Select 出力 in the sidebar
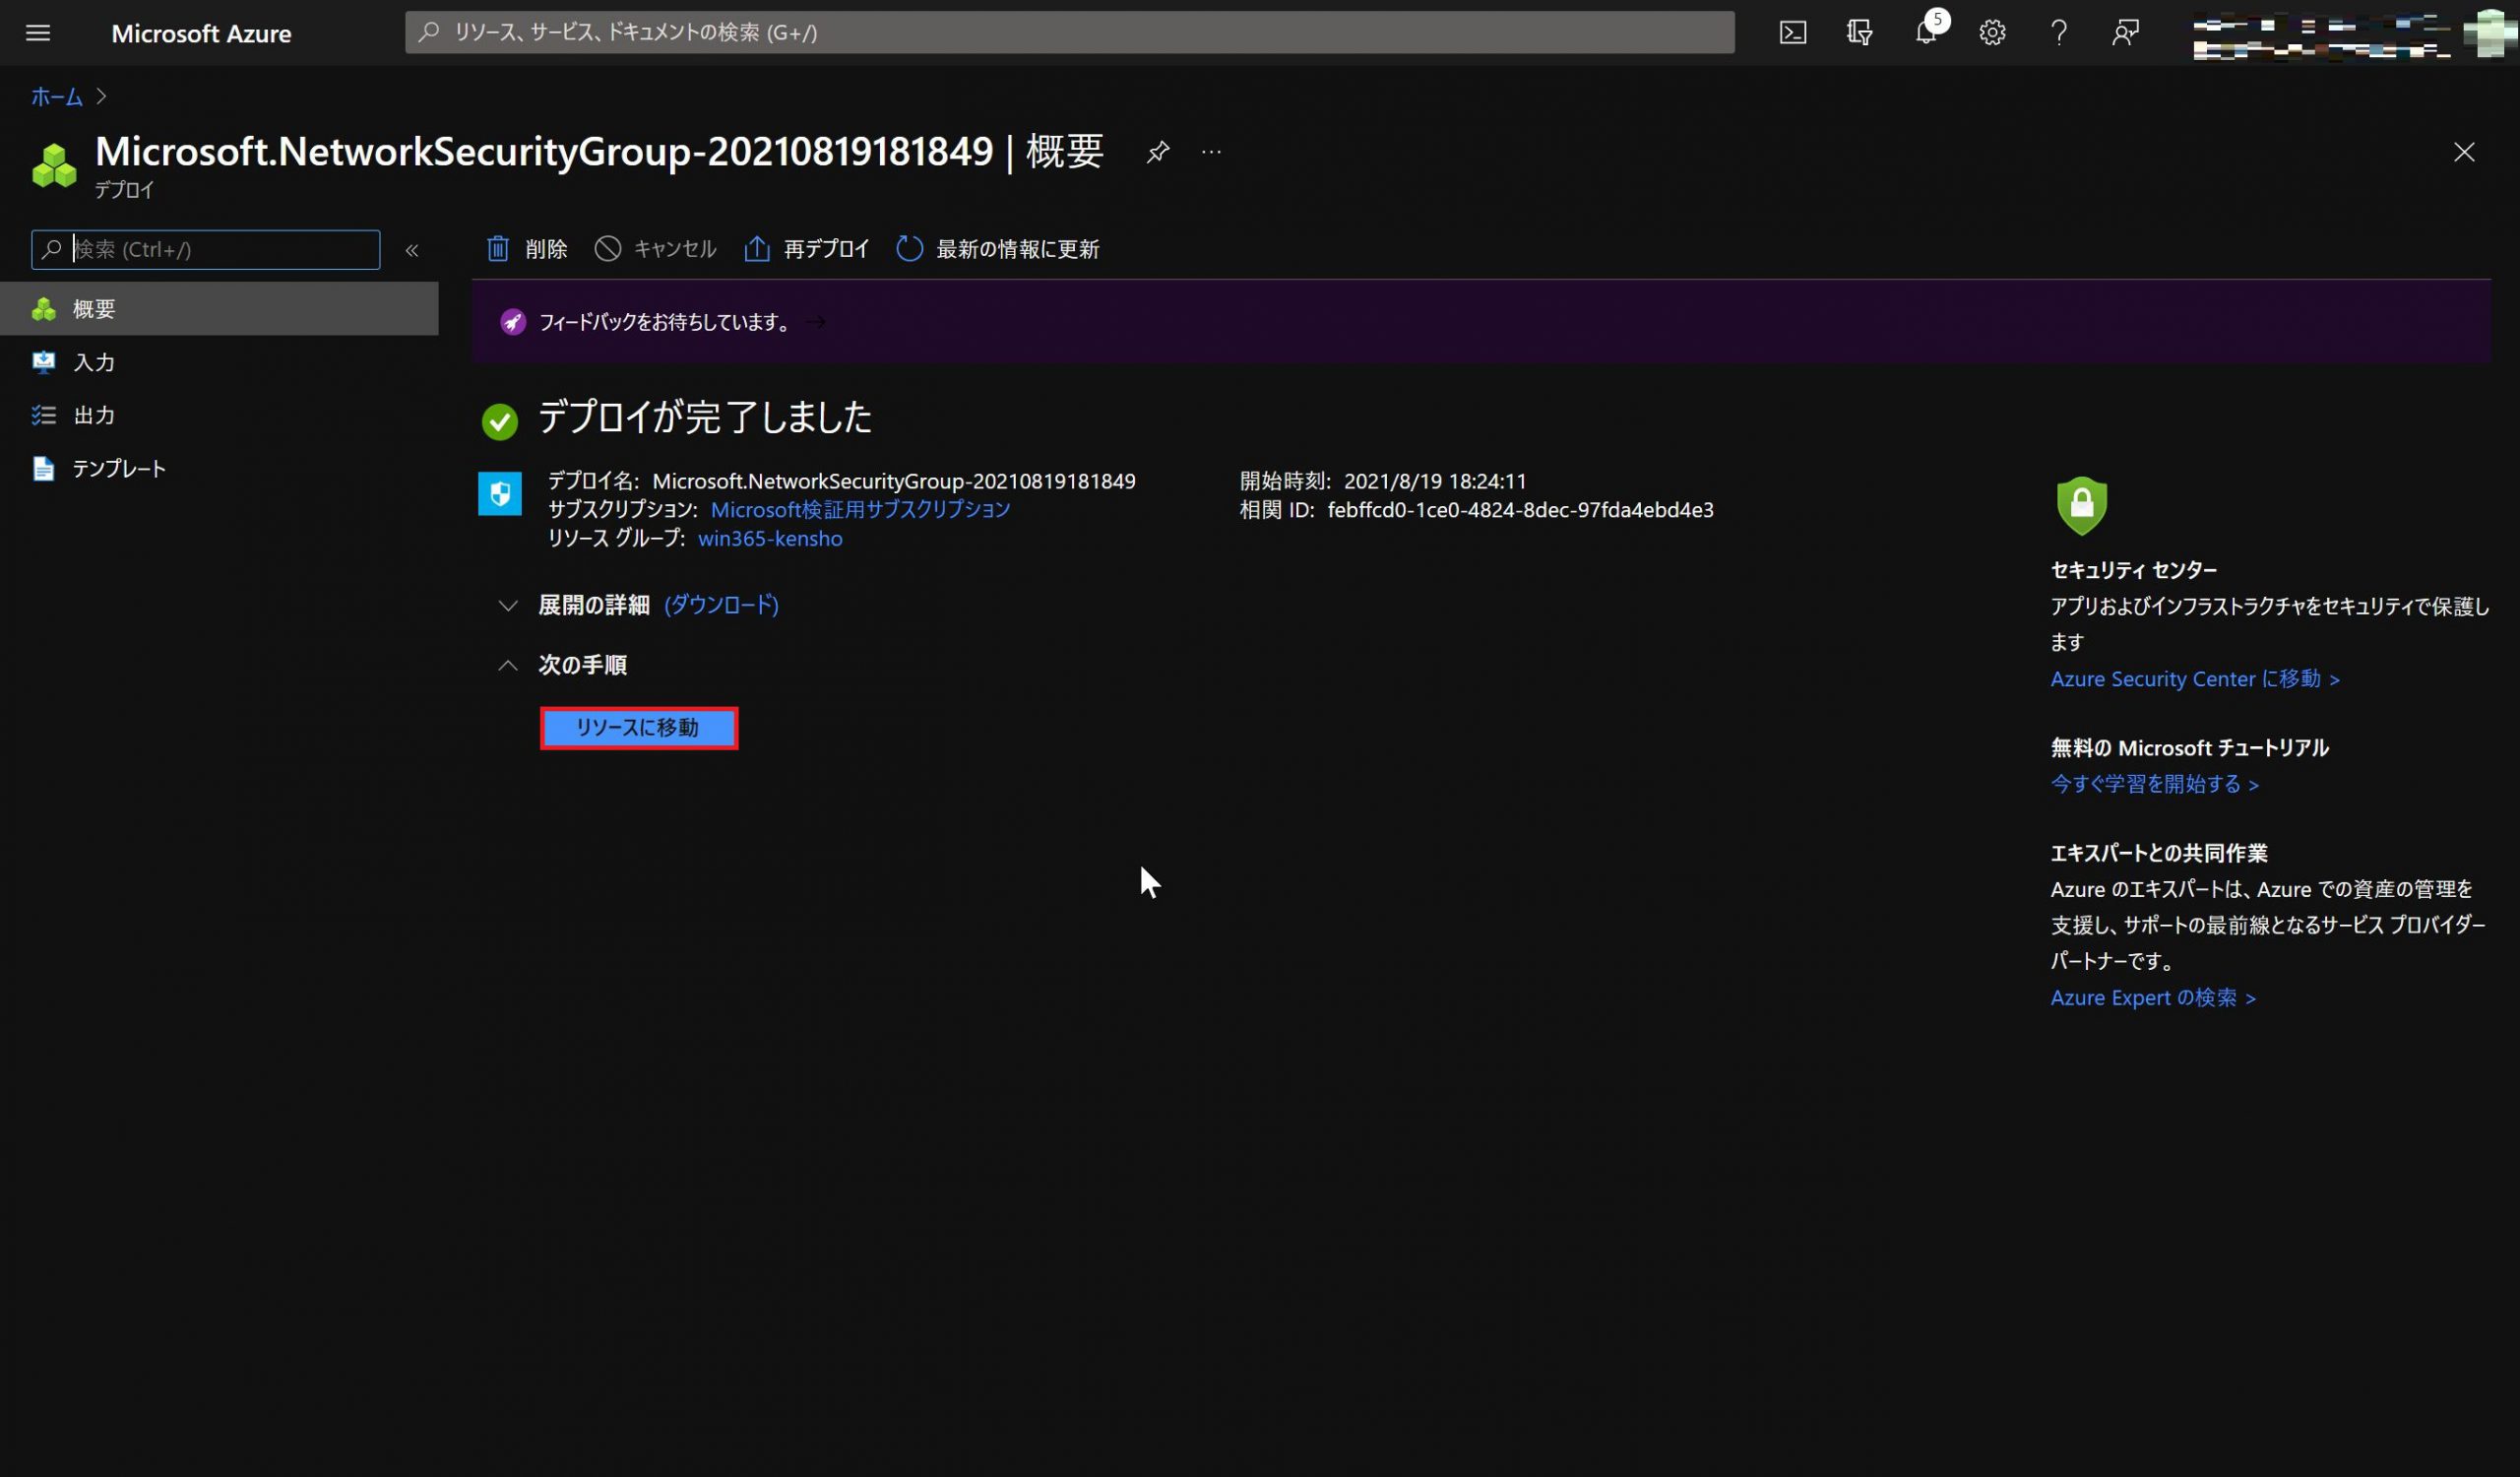Viewport: 2520px width, 1477px height. click(94, 415)
